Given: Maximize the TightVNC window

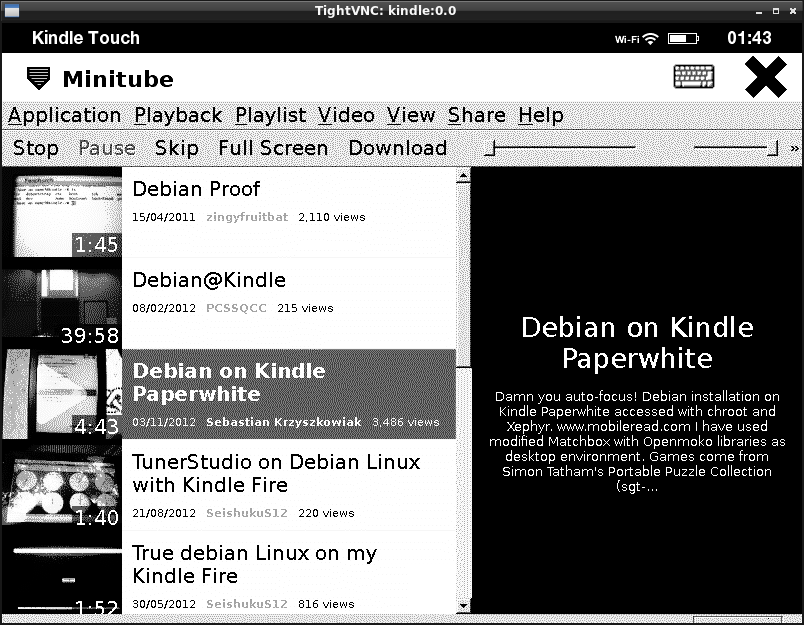Looking at the screenshot, I should (776, 11).
